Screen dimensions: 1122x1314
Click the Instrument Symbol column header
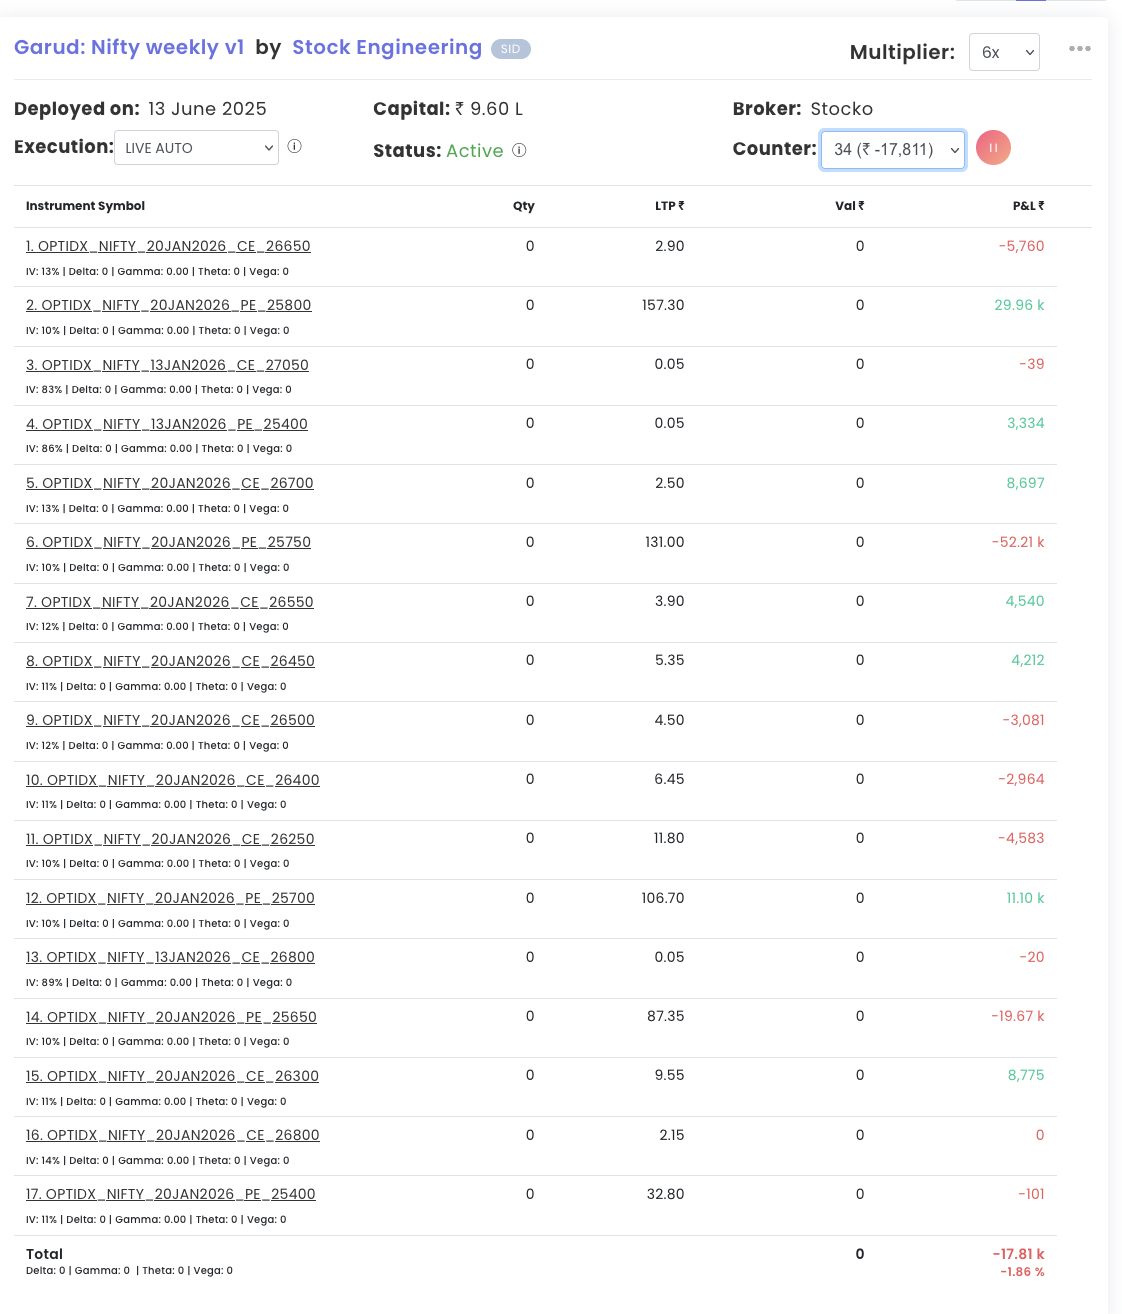(x=85, y=206)
